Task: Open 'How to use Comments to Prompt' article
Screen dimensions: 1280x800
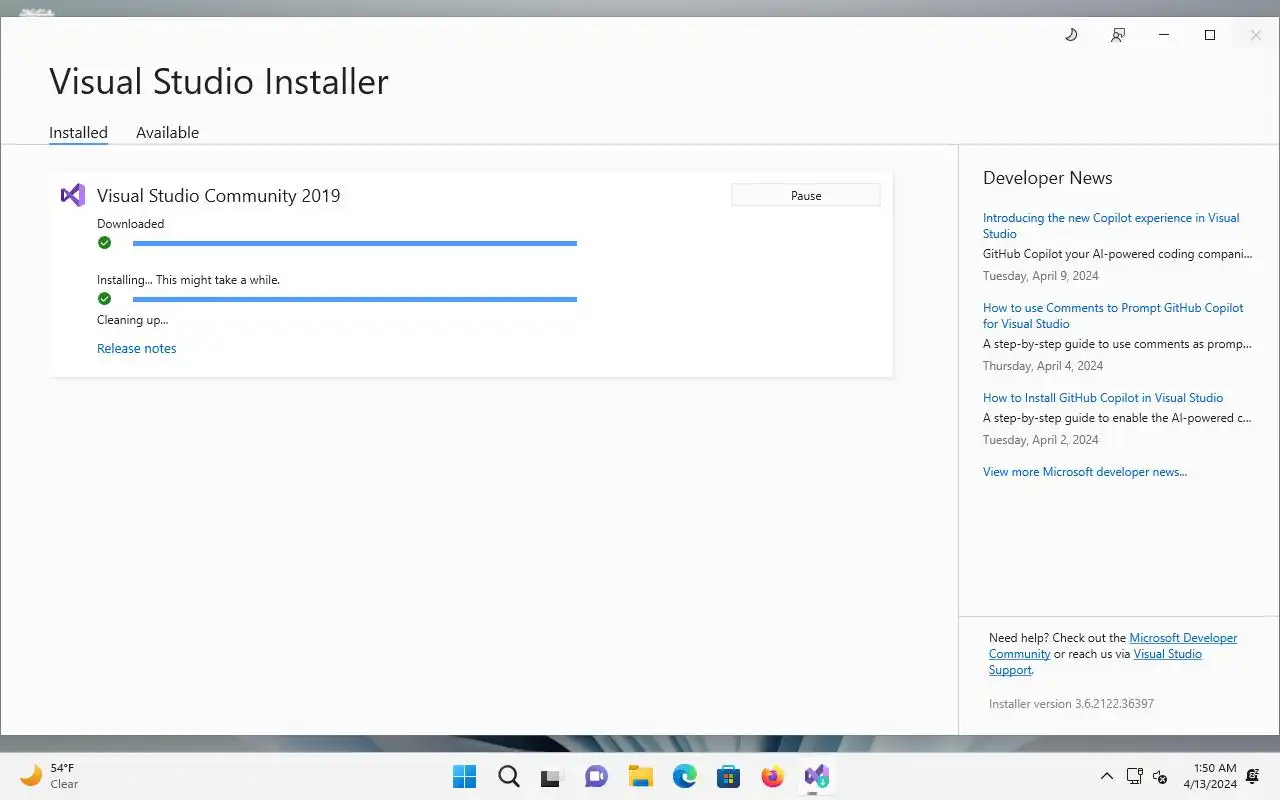Action: [x=1113, y=315]
